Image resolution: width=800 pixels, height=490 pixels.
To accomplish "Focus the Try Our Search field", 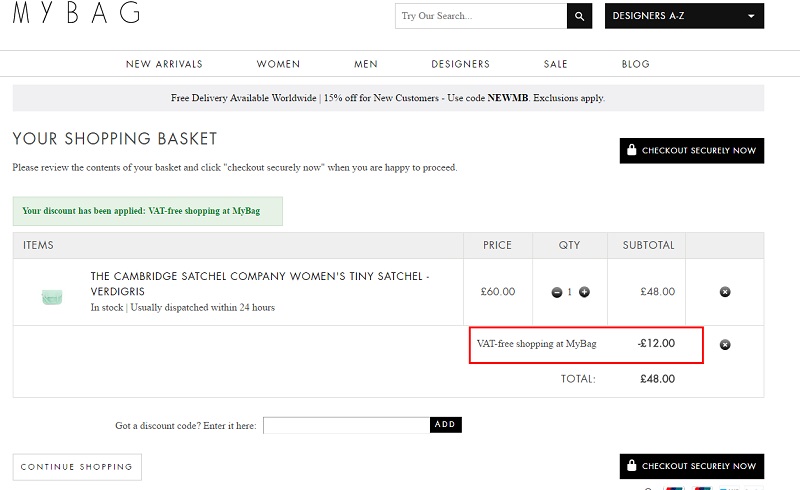I will [x=481, y=16].
